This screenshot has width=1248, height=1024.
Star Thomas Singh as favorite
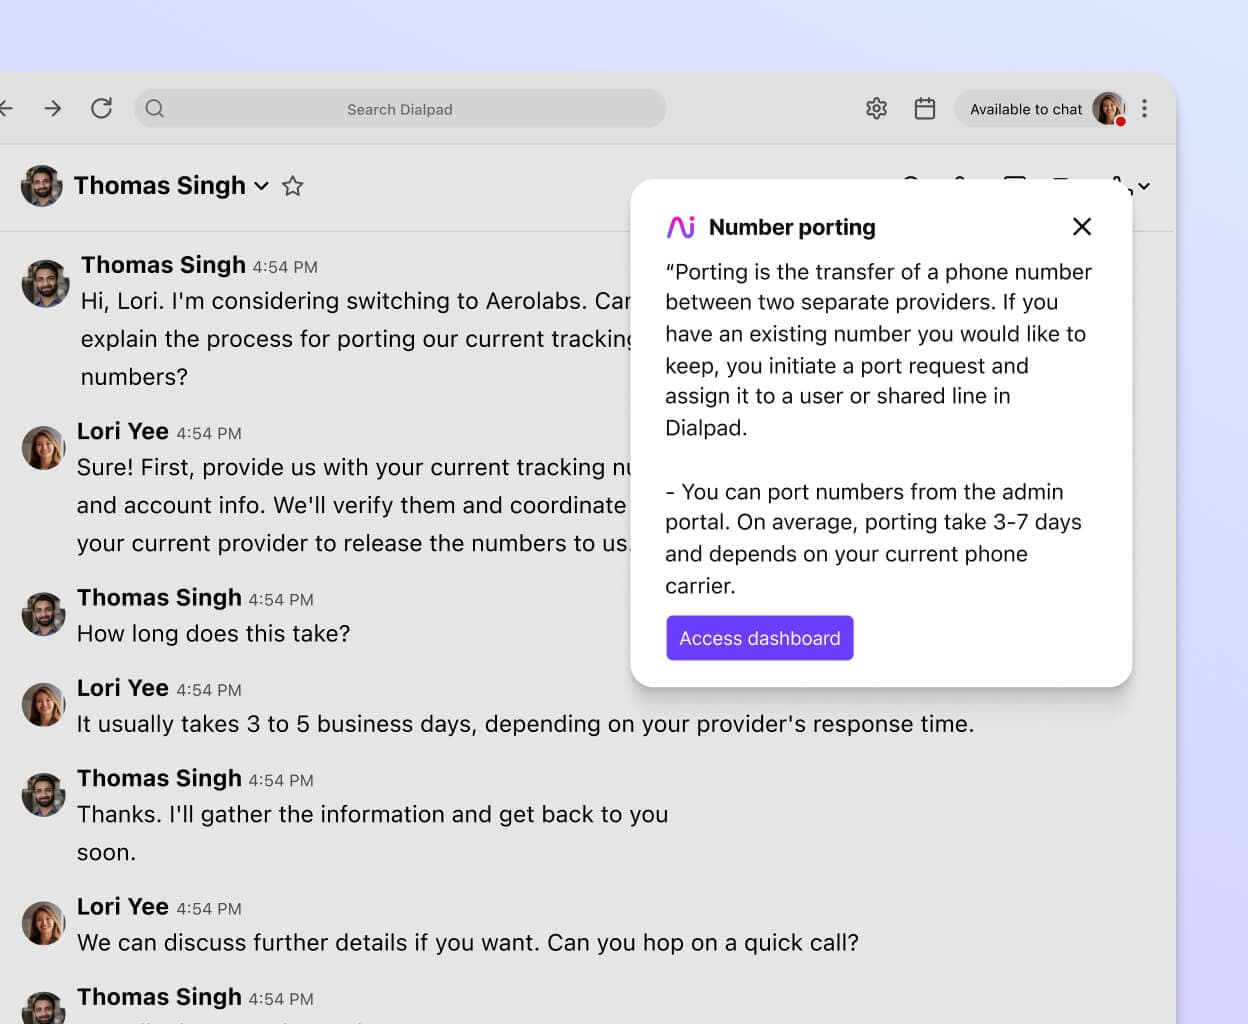pos(292,186)
